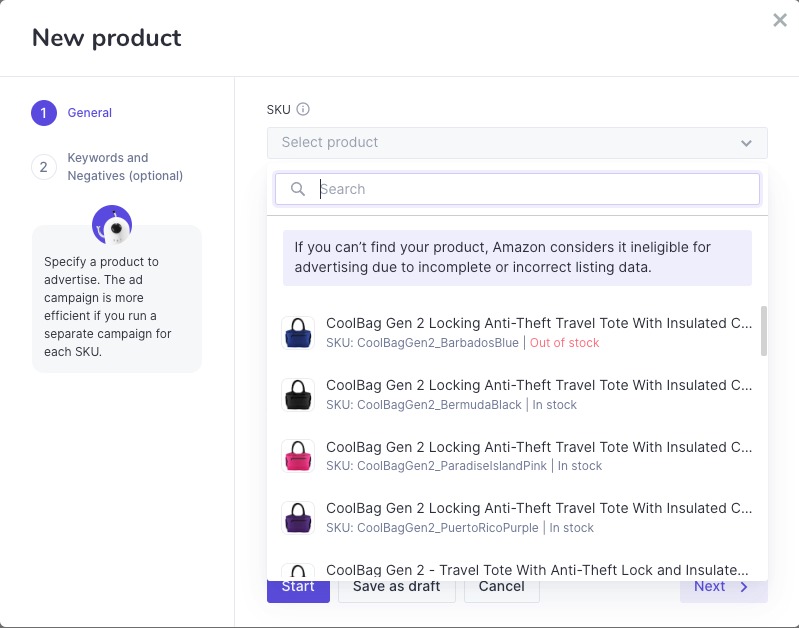Close the New product dialog
Screen dimensions: 799x628
[x=780, y=20]
